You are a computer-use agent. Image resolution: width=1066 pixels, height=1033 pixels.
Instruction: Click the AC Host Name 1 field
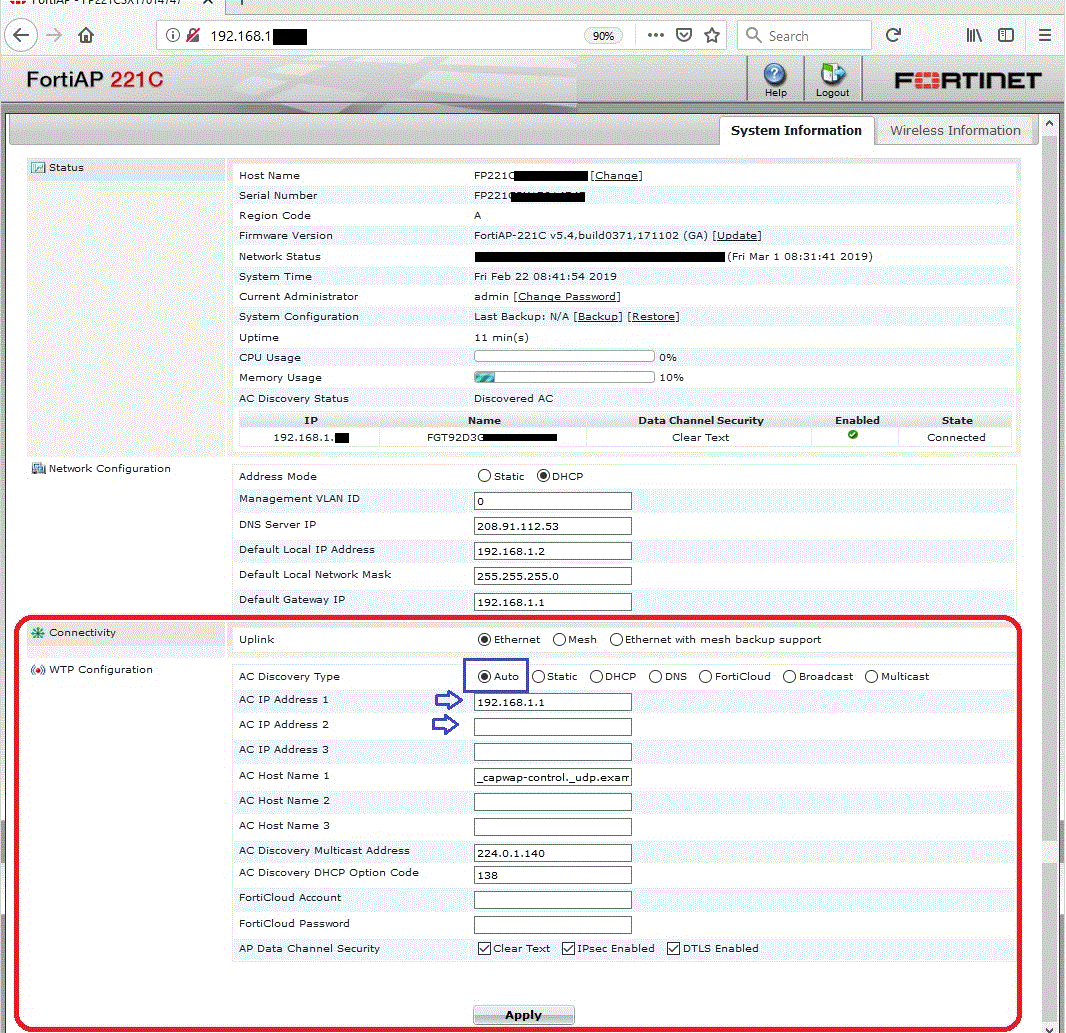click(553, 777)
